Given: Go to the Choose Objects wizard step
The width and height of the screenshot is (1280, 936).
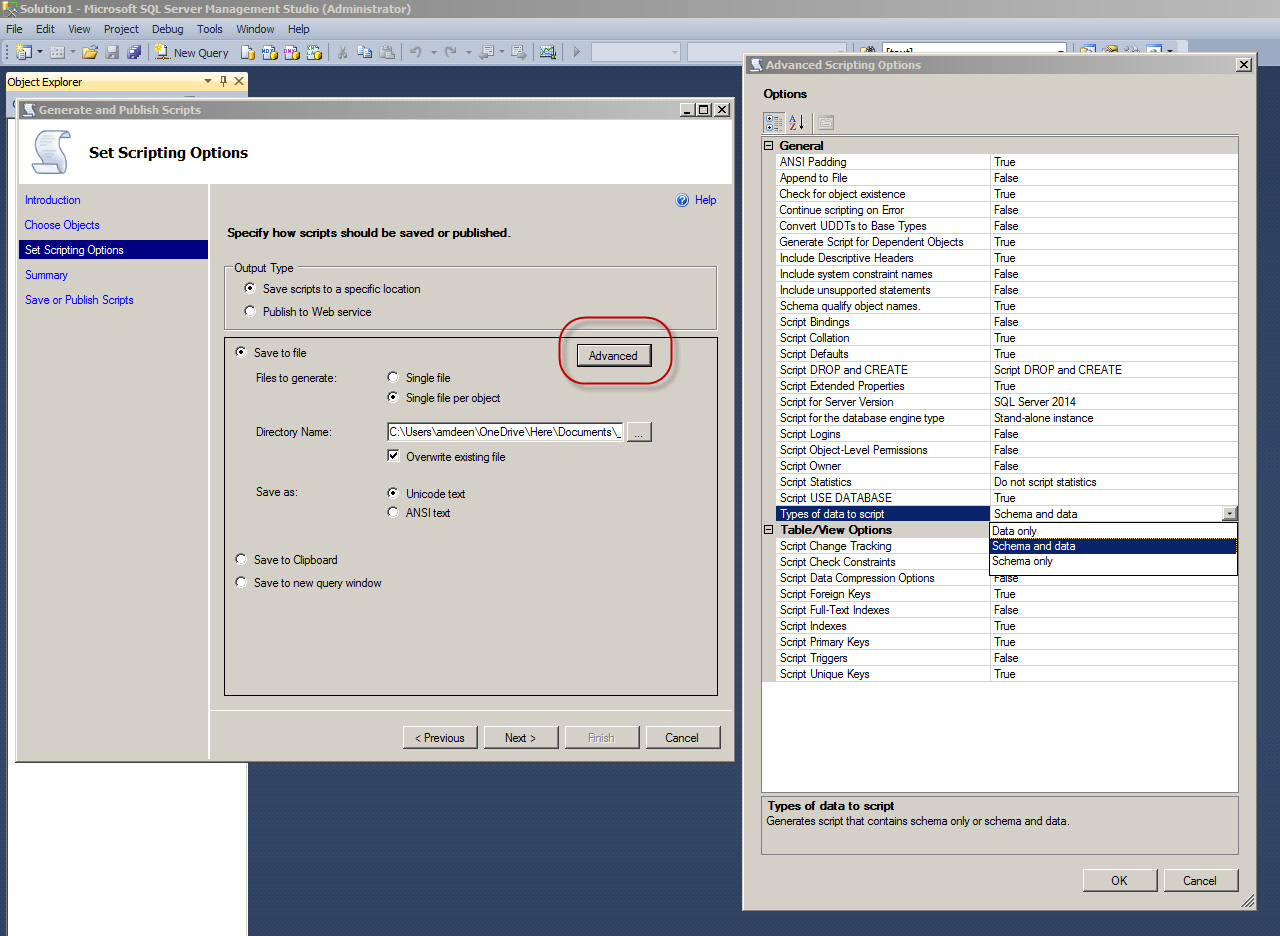Looking at the screenshot, I should [62, 225].
